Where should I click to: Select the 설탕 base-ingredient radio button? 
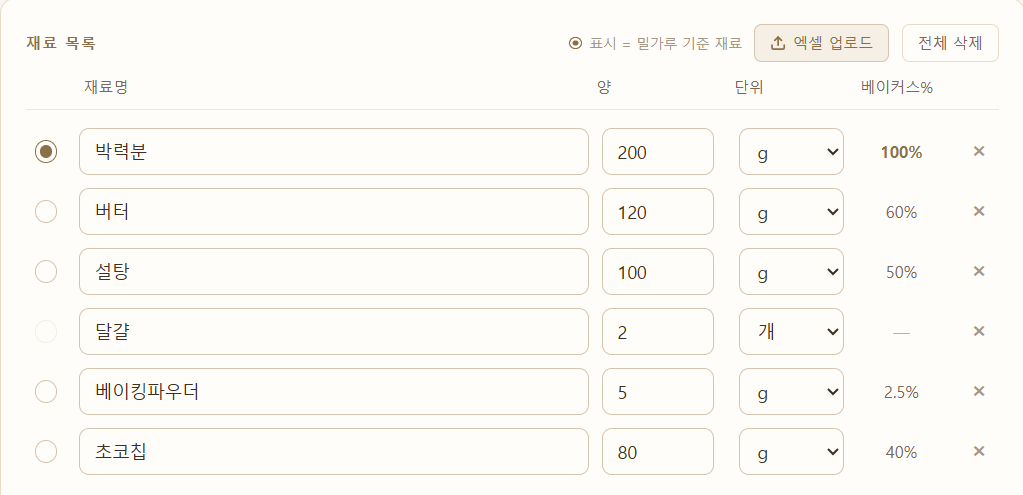pyautogui.click(x=46, y=271)
